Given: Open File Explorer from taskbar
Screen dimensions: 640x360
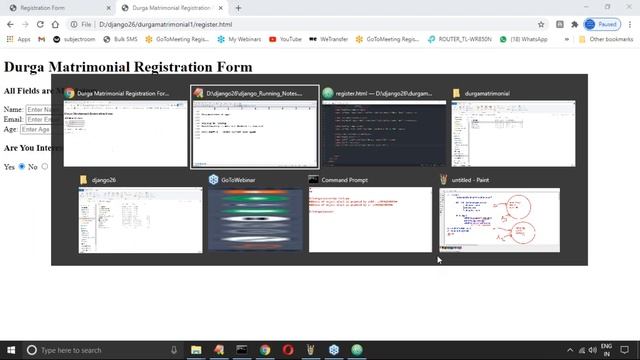Looking at the screenshot, I should pos(196,350).
